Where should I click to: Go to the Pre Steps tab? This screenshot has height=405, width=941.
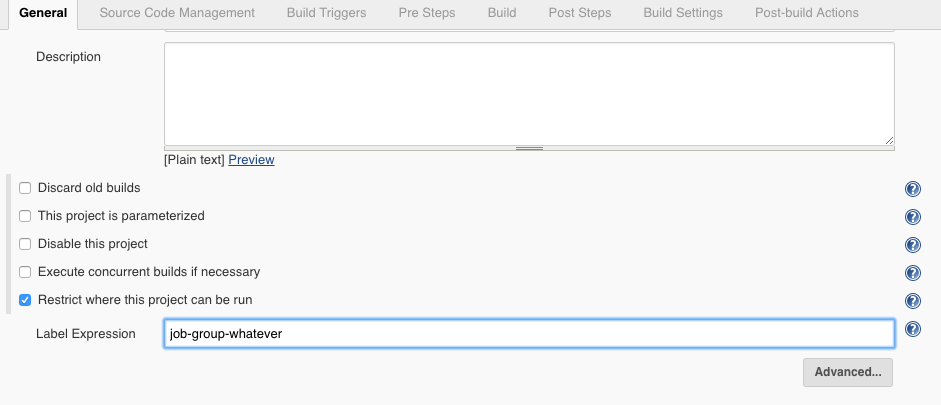[x=426, y=13]
